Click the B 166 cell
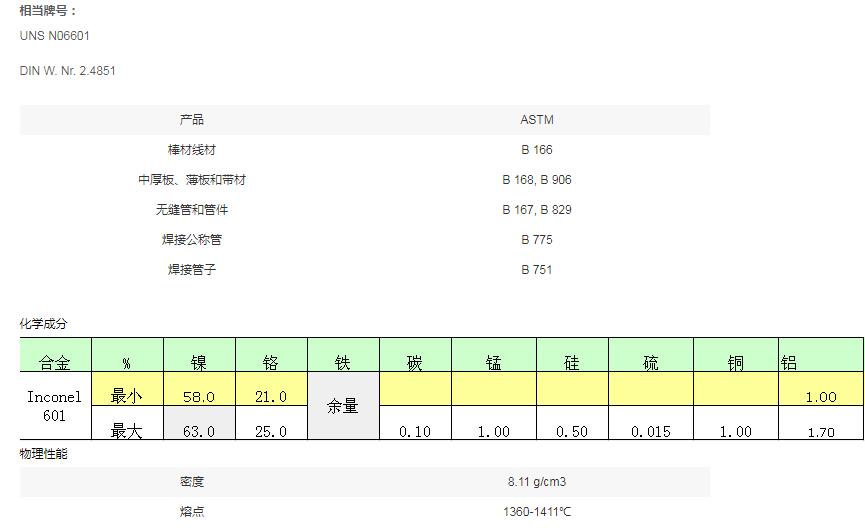 pyautogui.click(x=537, y=150)
